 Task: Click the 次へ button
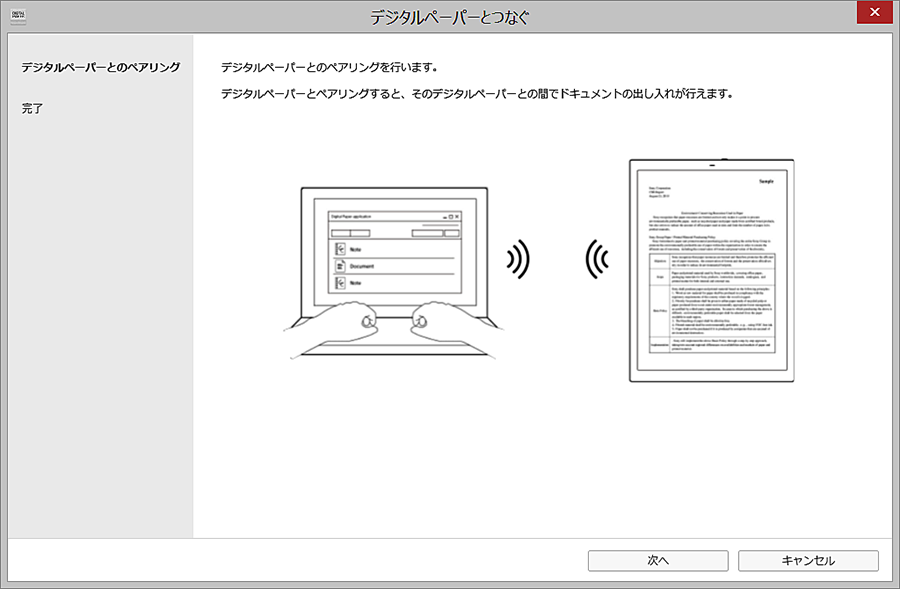657,561
